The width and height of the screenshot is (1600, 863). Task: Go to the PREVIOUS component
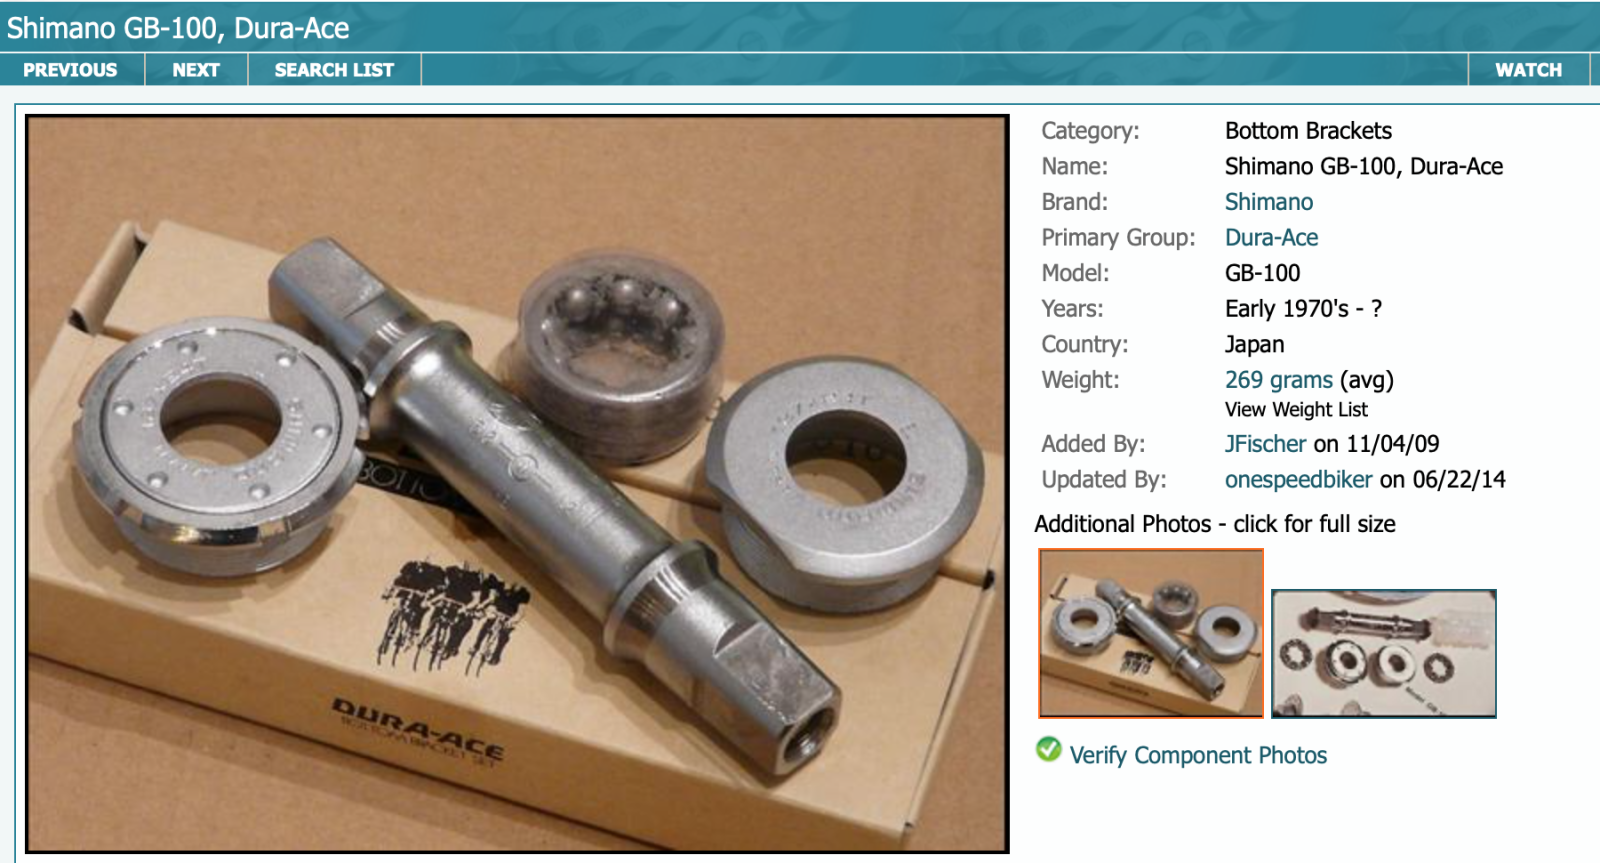point(70,70)
